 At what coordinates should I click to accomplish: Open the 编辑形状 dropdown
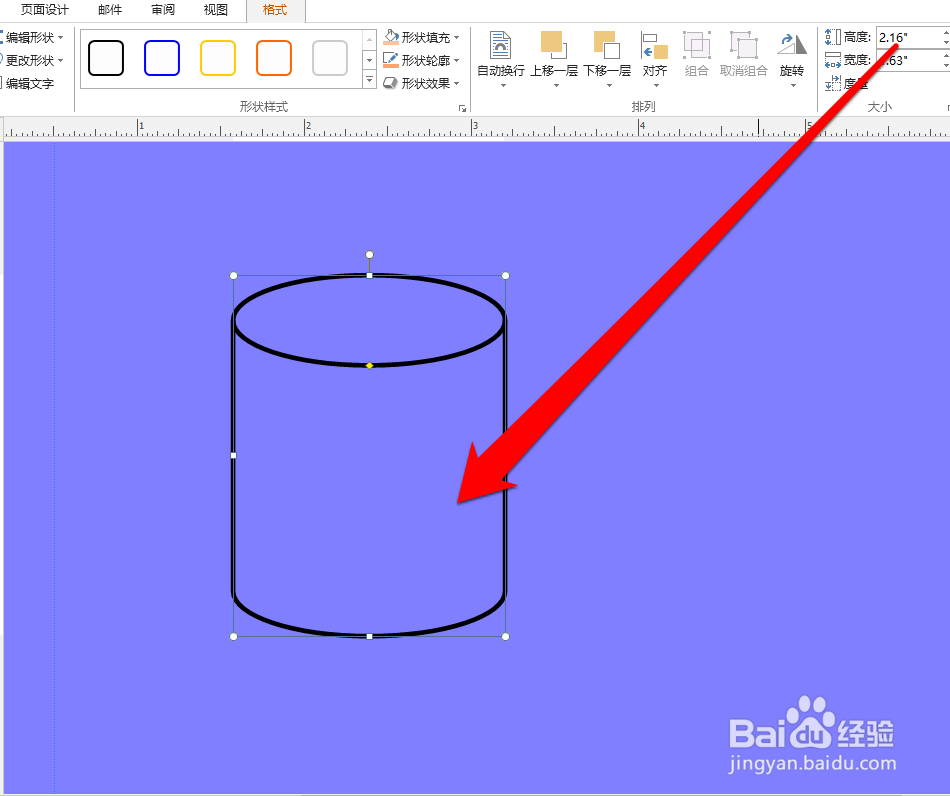[32, 38]
